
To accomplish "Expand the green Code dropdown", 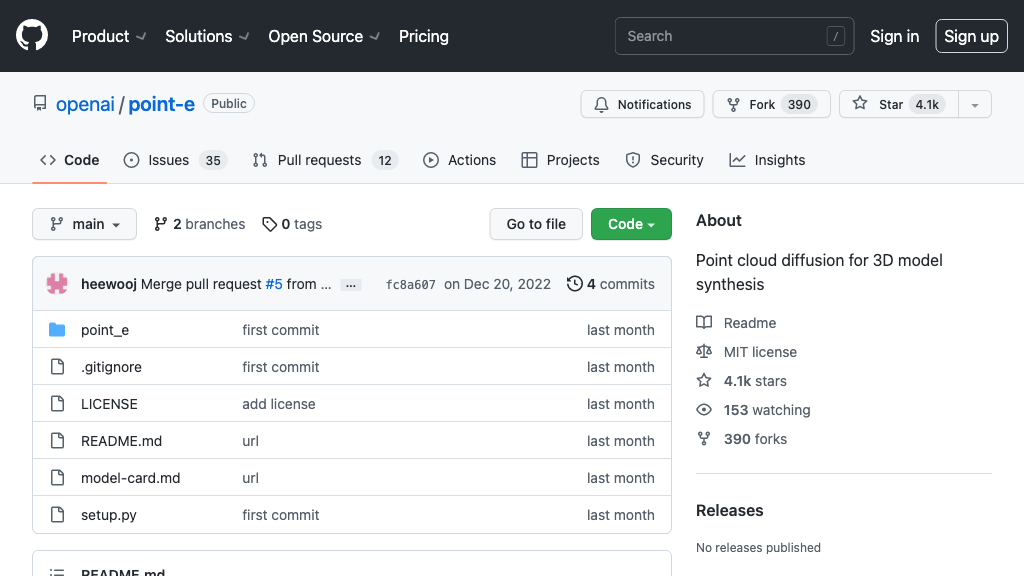I will coord(631,224).
